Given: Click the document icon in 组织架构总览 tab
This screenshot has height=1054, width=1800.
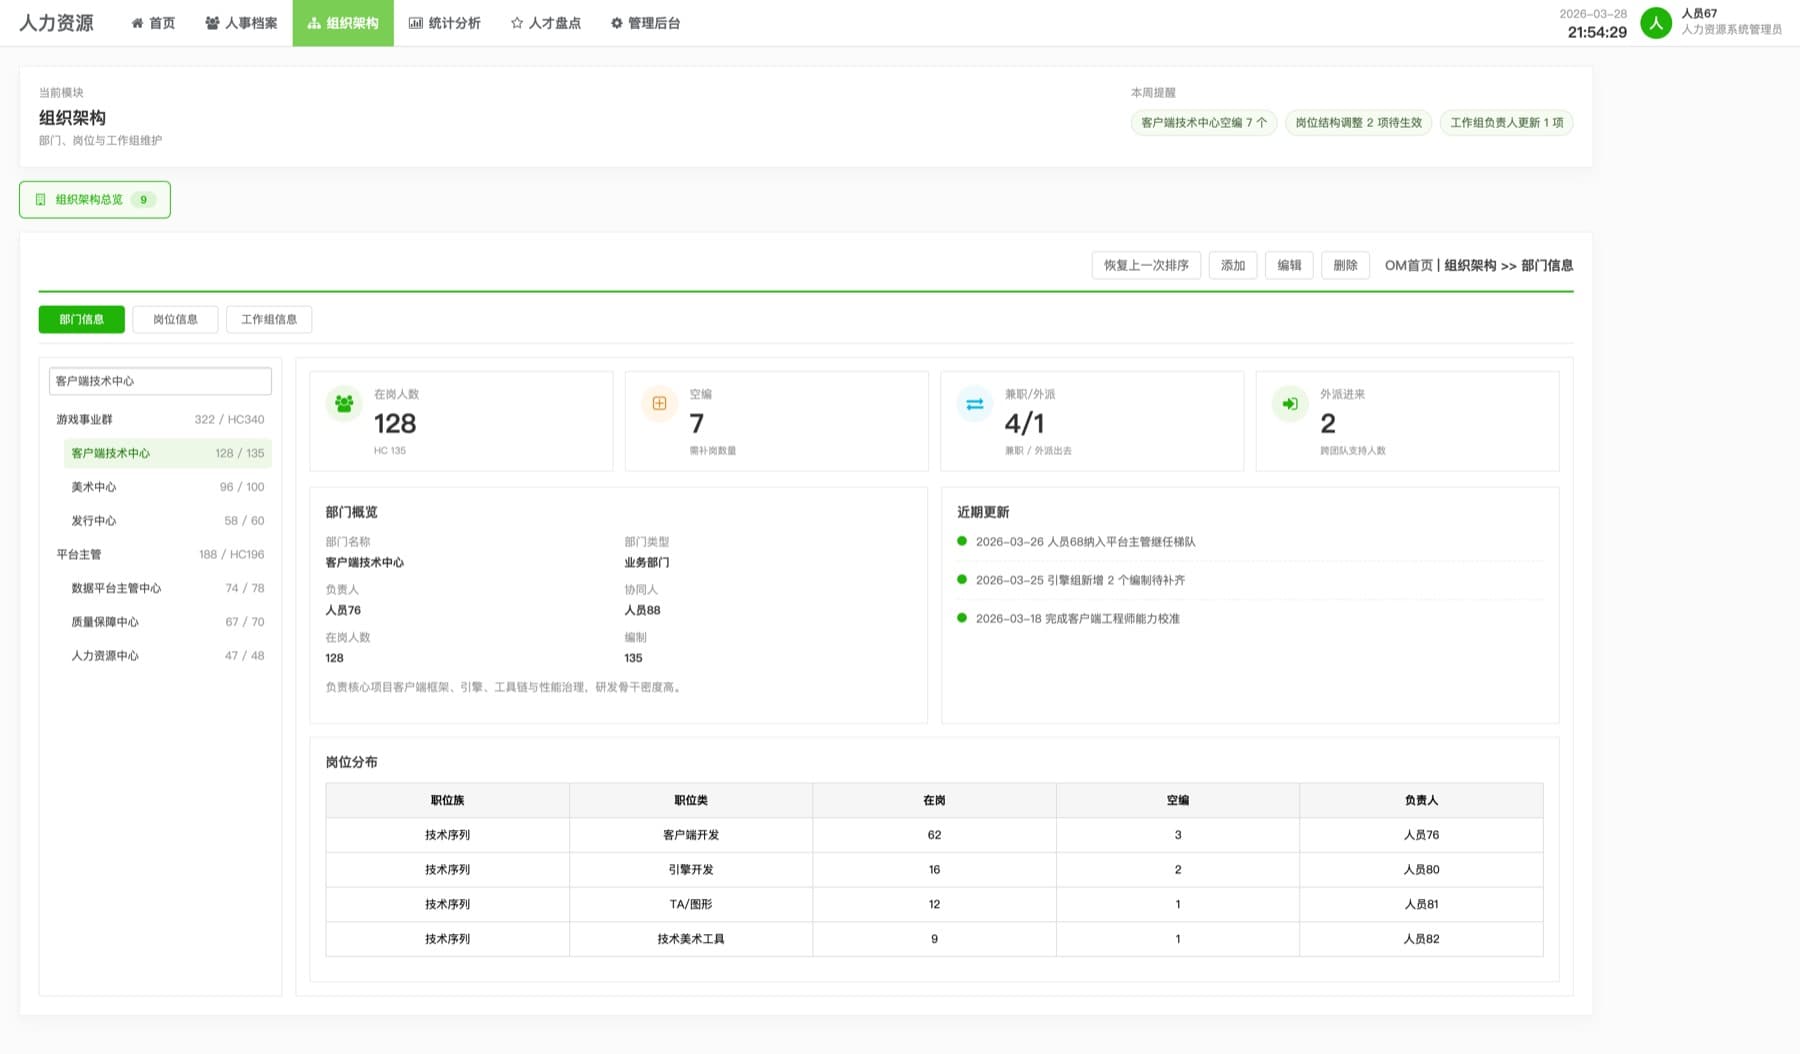Looking at the screenshot, I should coord(41,200).
